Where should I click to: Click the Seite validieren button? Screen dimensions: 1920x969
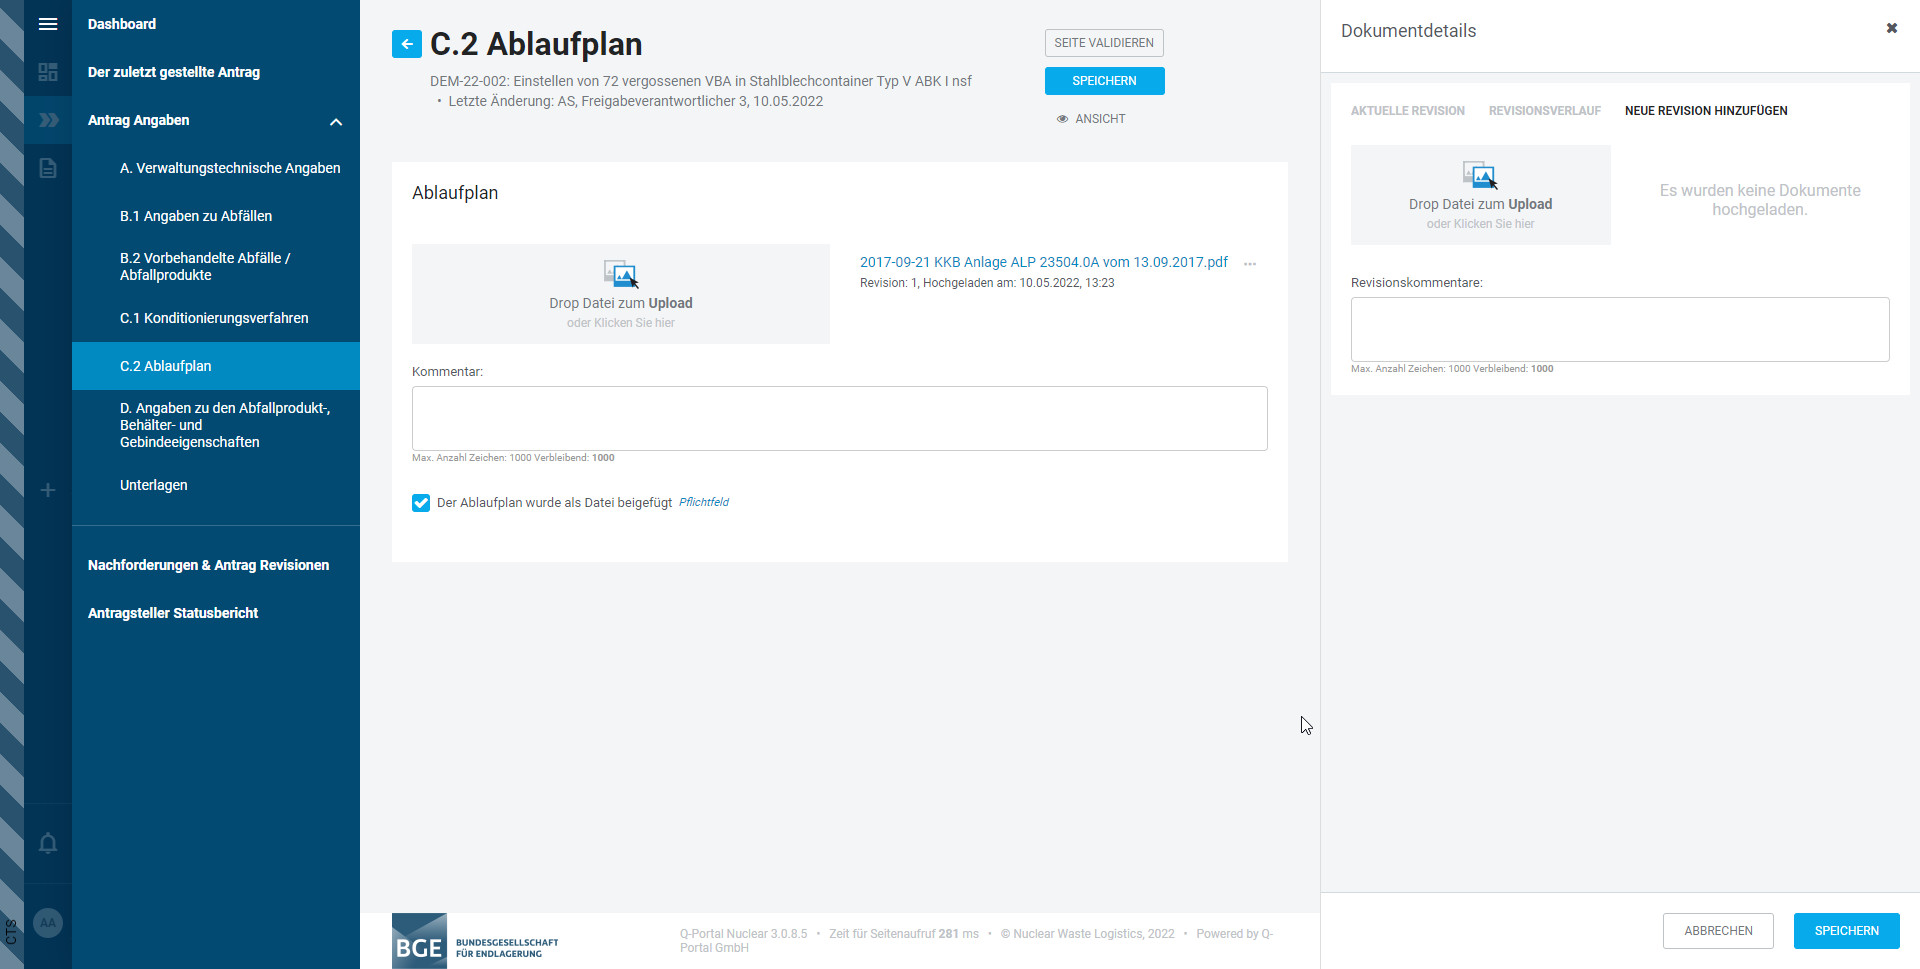coord(1104,43)
